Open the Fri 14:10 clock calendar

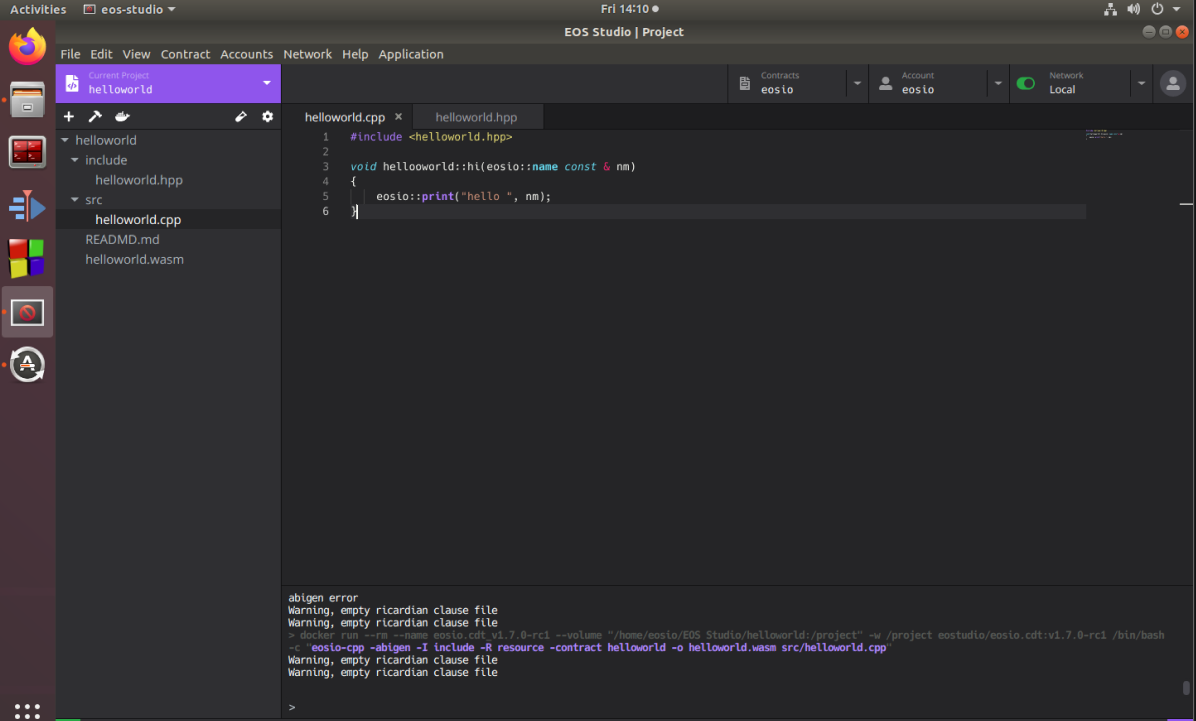(629, 9)
